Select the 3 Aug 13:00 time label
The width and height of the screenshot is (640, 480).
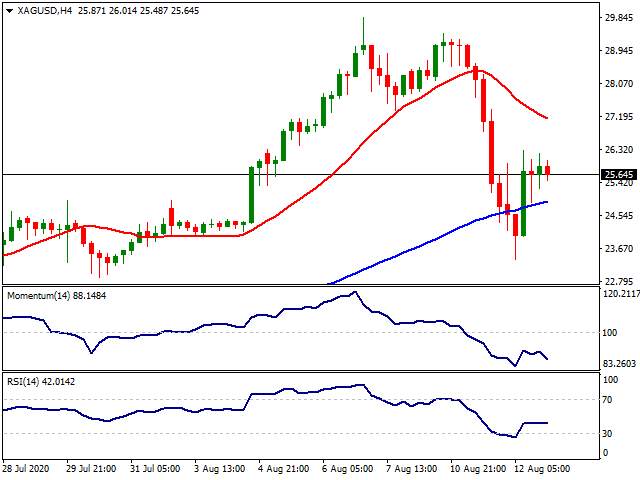tap(220, 469)
